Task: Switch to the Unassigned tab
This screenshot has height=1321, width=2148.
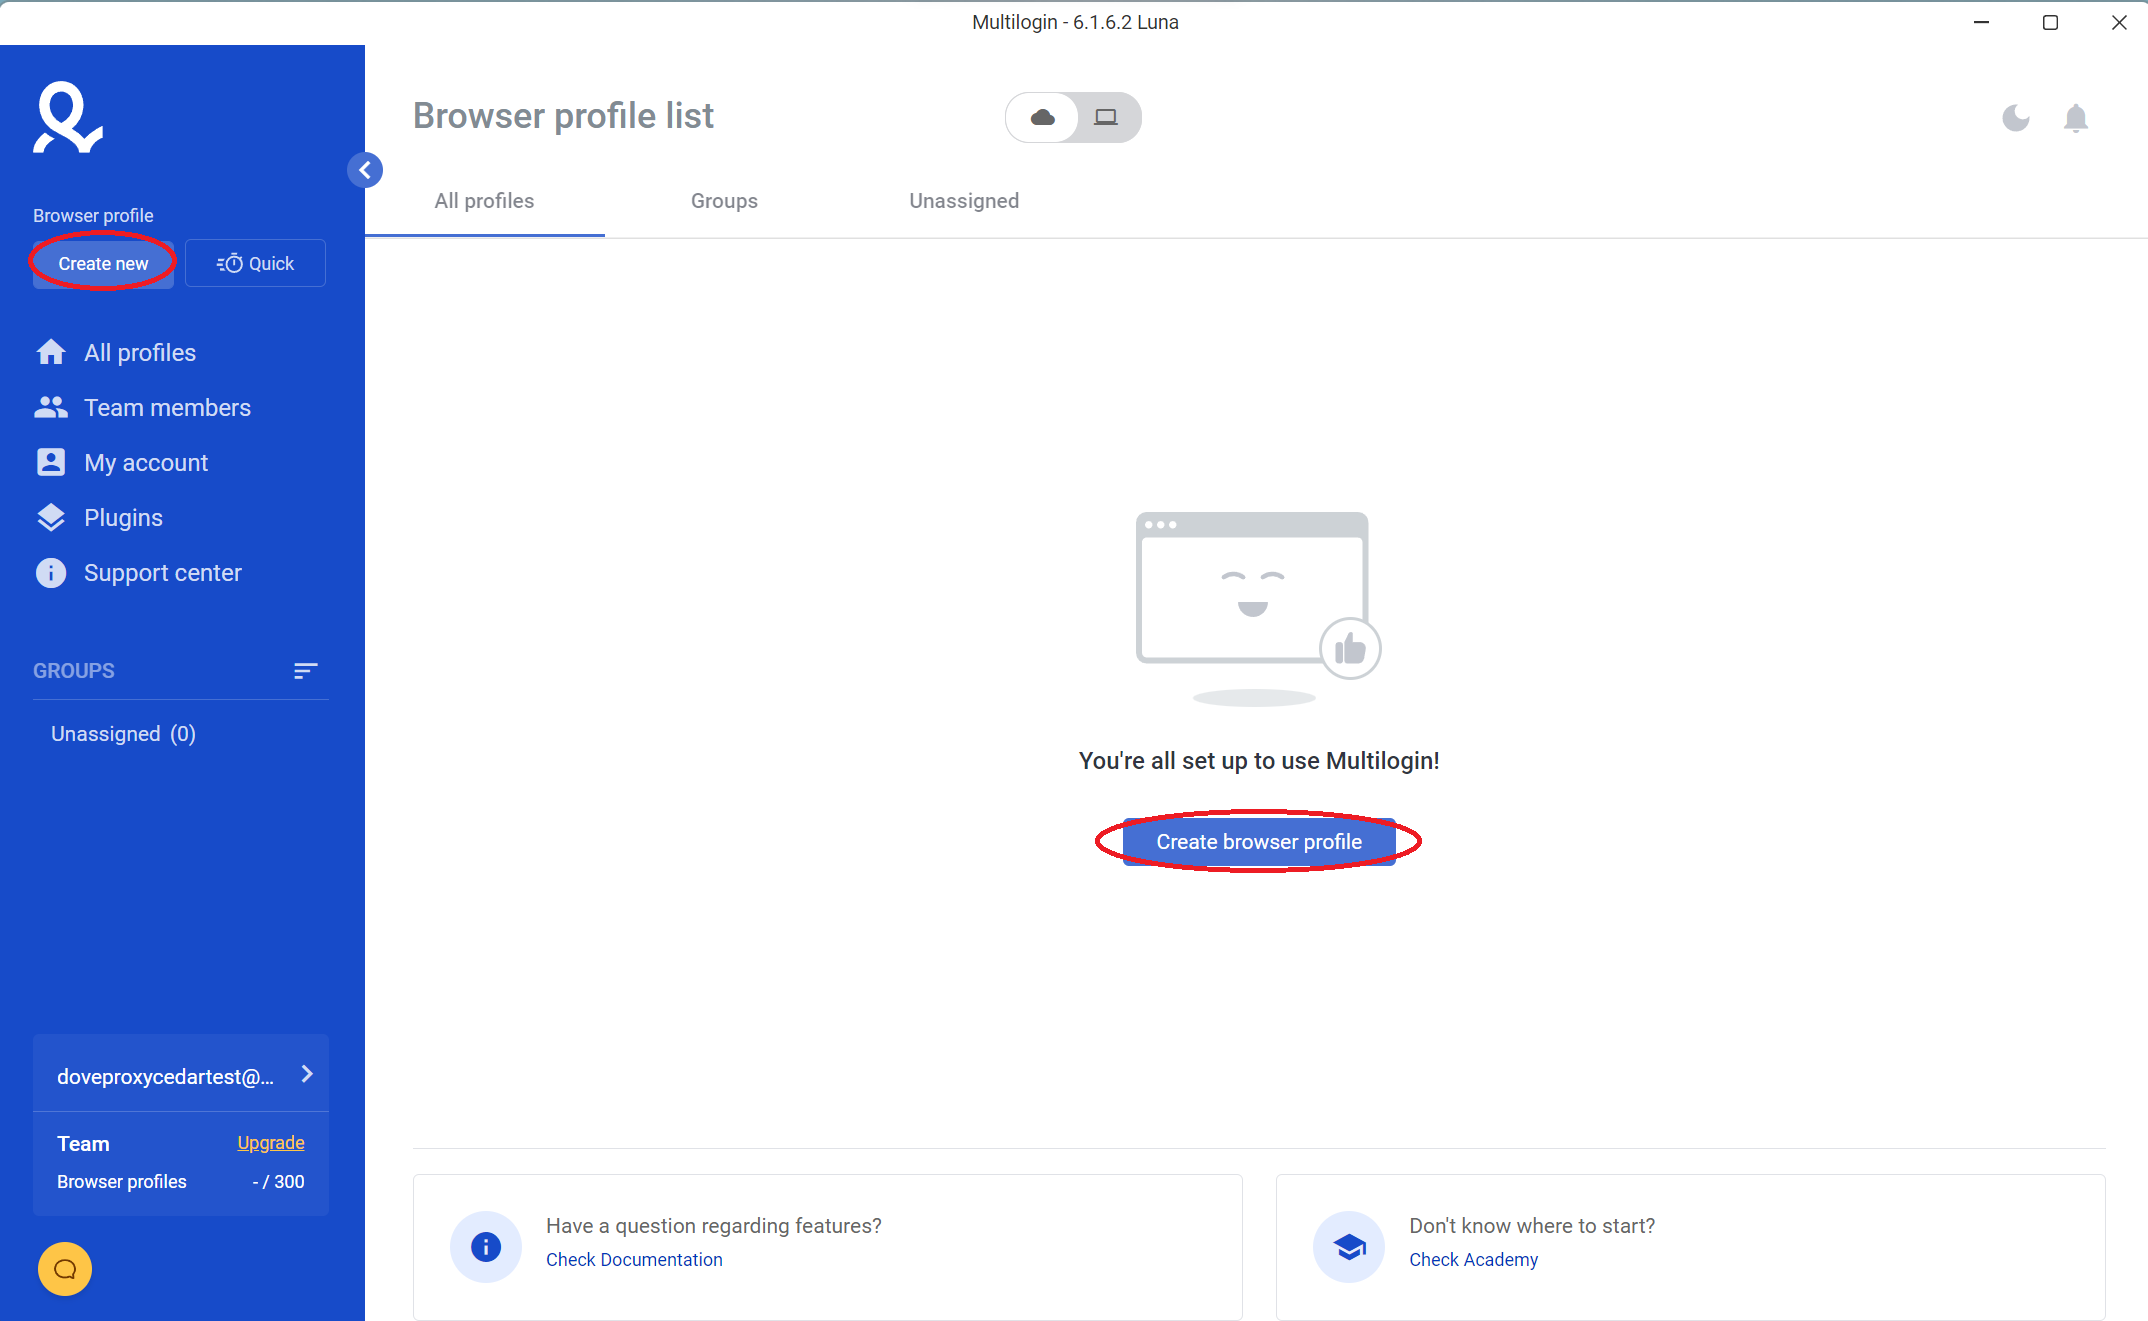Action: pyautogui.click(x=963, y=201)
